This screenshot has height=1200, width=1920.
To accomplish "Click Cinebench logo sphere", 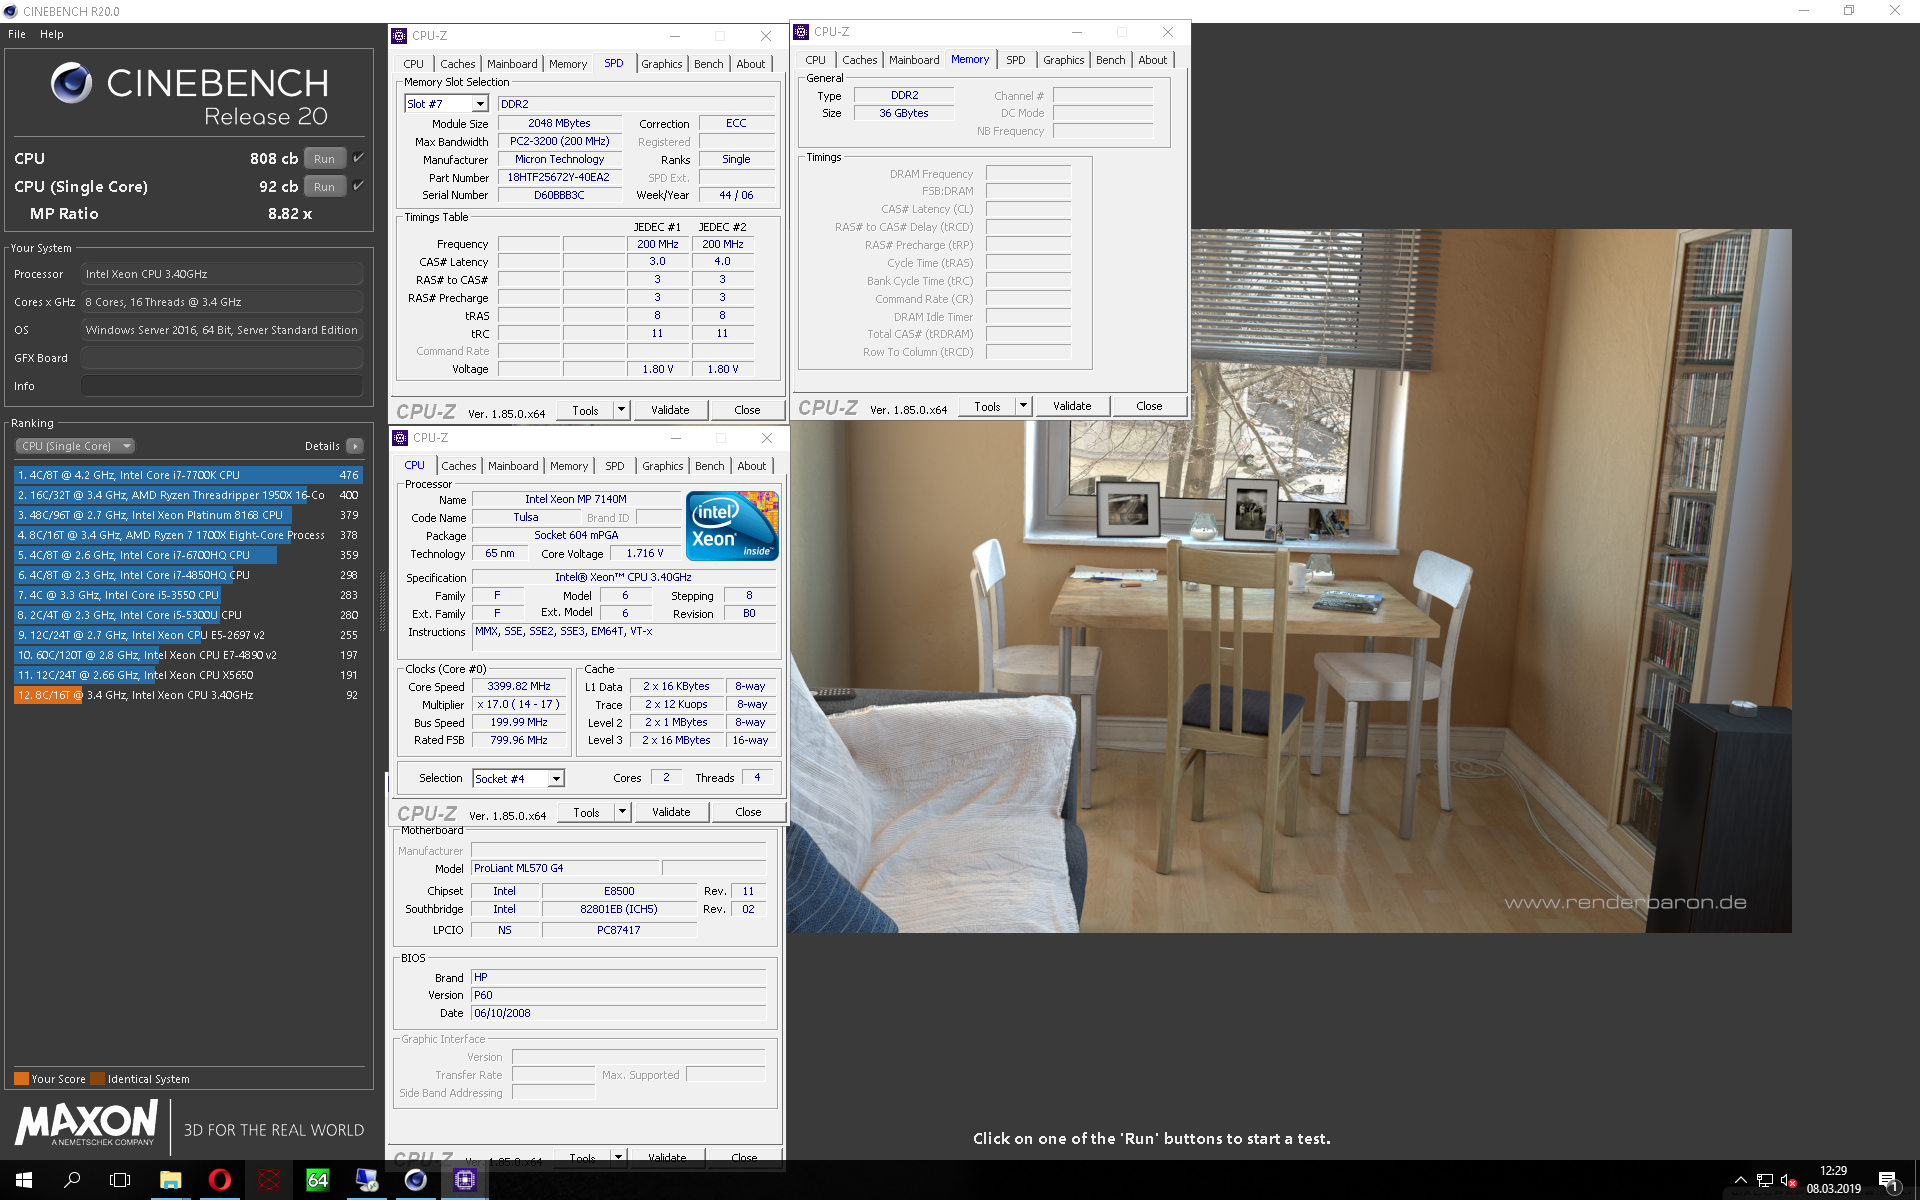I will point(71,83).
